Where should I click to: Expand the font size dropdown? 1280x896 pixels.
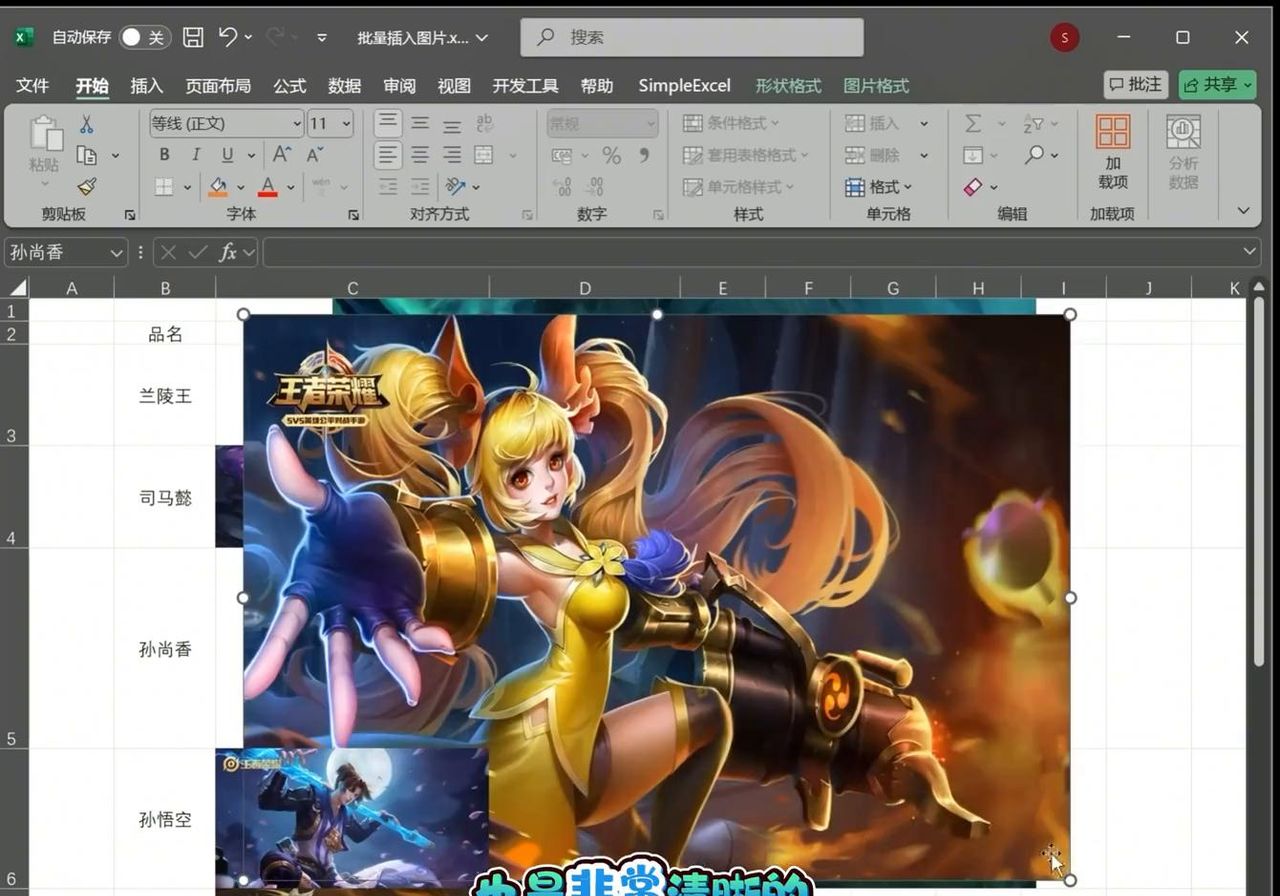[x=346, y=124]
